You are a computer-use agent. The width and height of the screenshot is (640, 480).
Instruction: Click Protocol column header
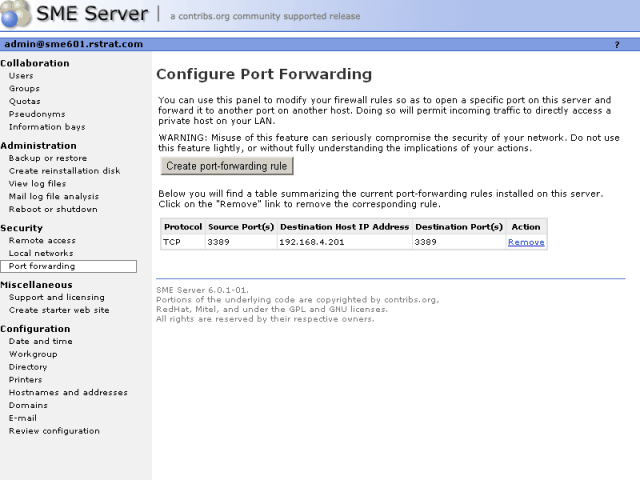click(x=183, y=227)
